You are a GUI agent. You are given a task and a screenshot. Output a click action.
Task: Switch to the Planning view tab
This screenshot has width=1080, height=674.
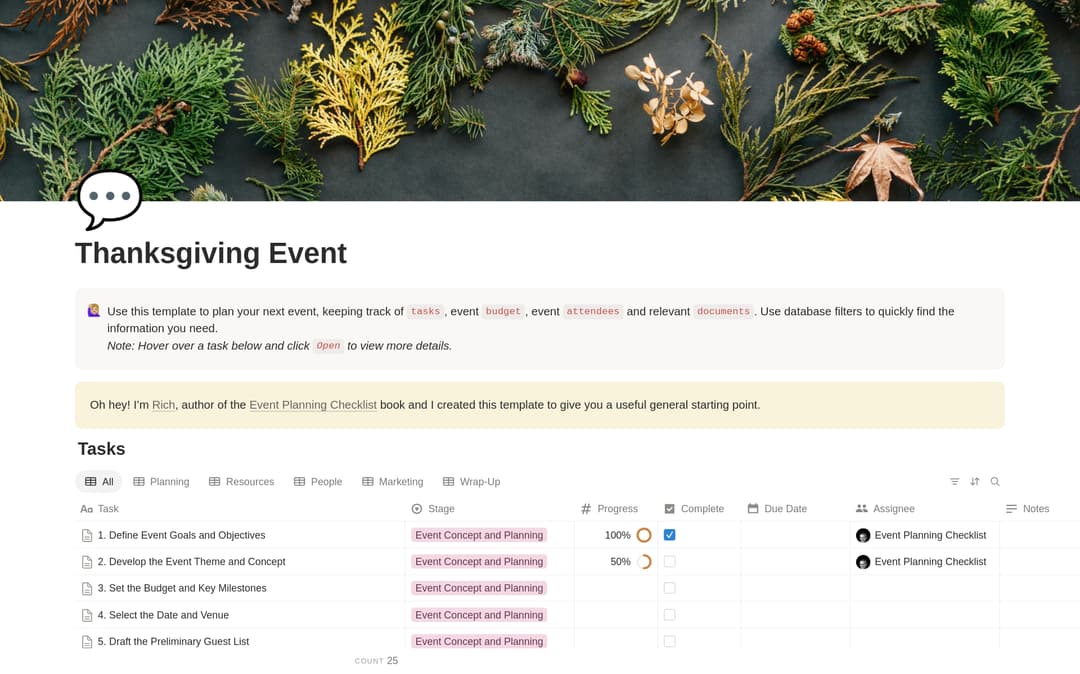click(161, 482)
